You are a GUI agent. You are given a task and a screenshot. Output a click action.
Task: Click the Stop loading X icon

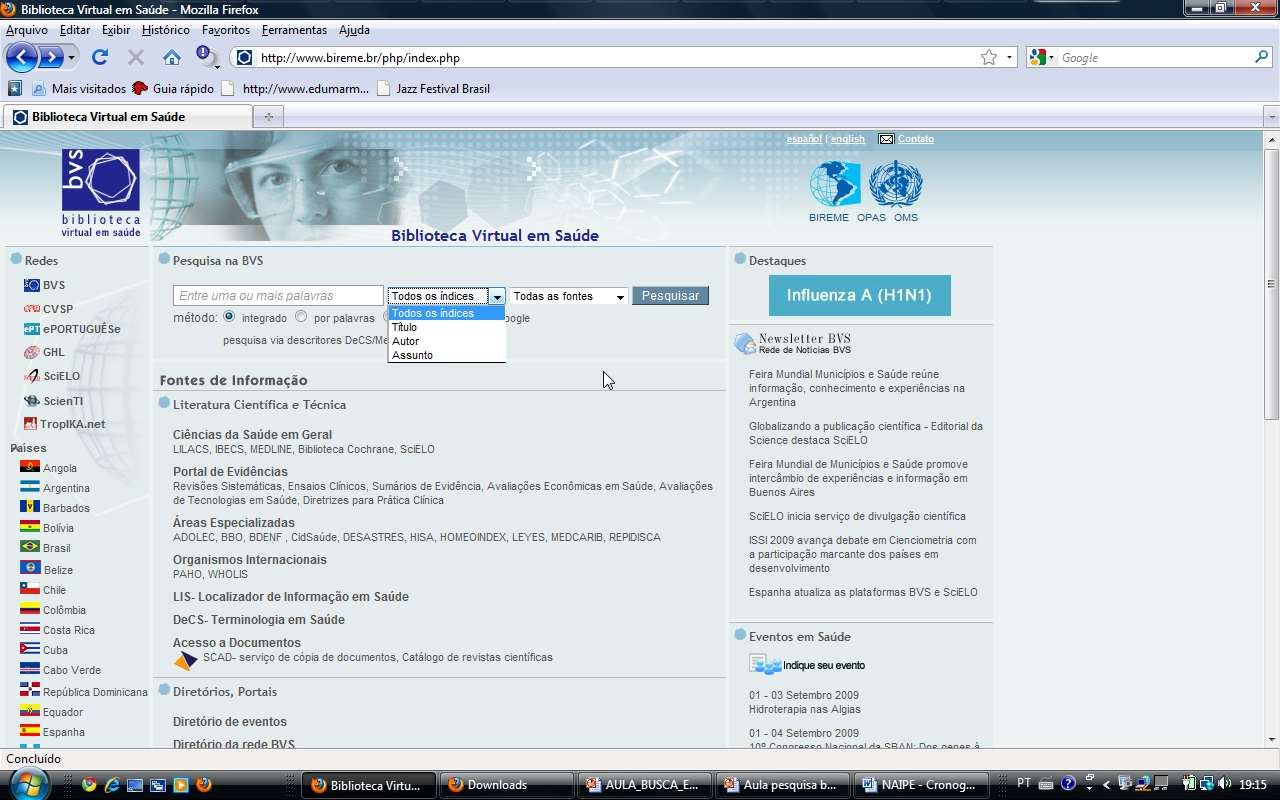click(x=136, y=57)
